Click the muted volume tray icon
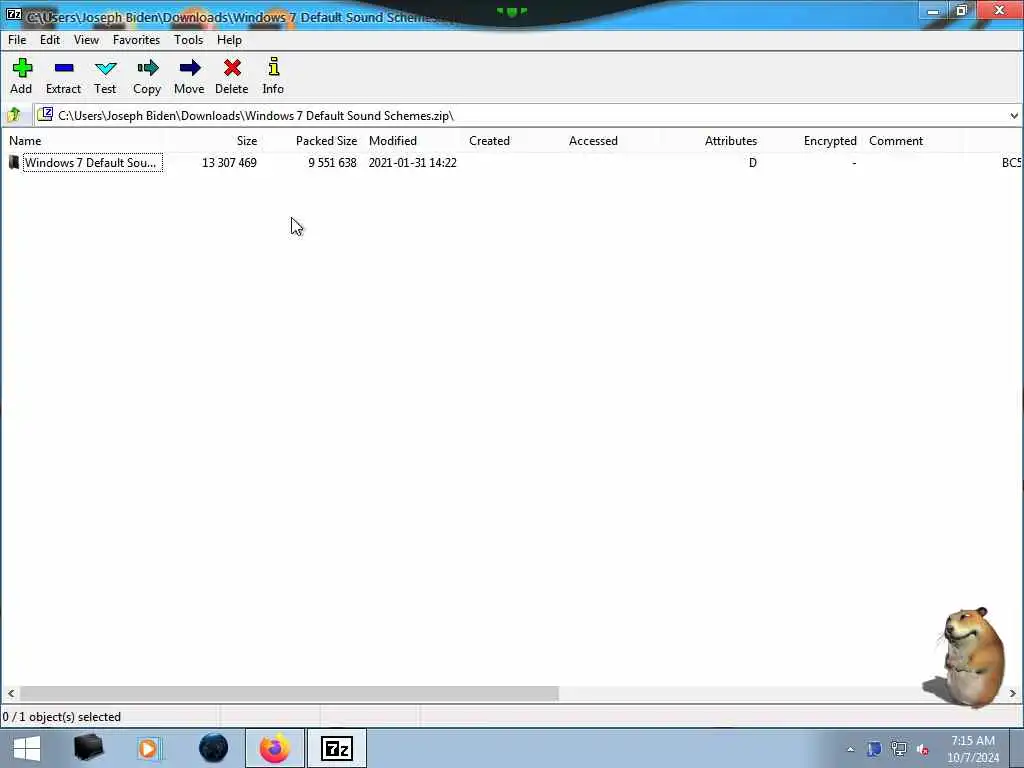Screen dimensions: 1024x768 923,750
